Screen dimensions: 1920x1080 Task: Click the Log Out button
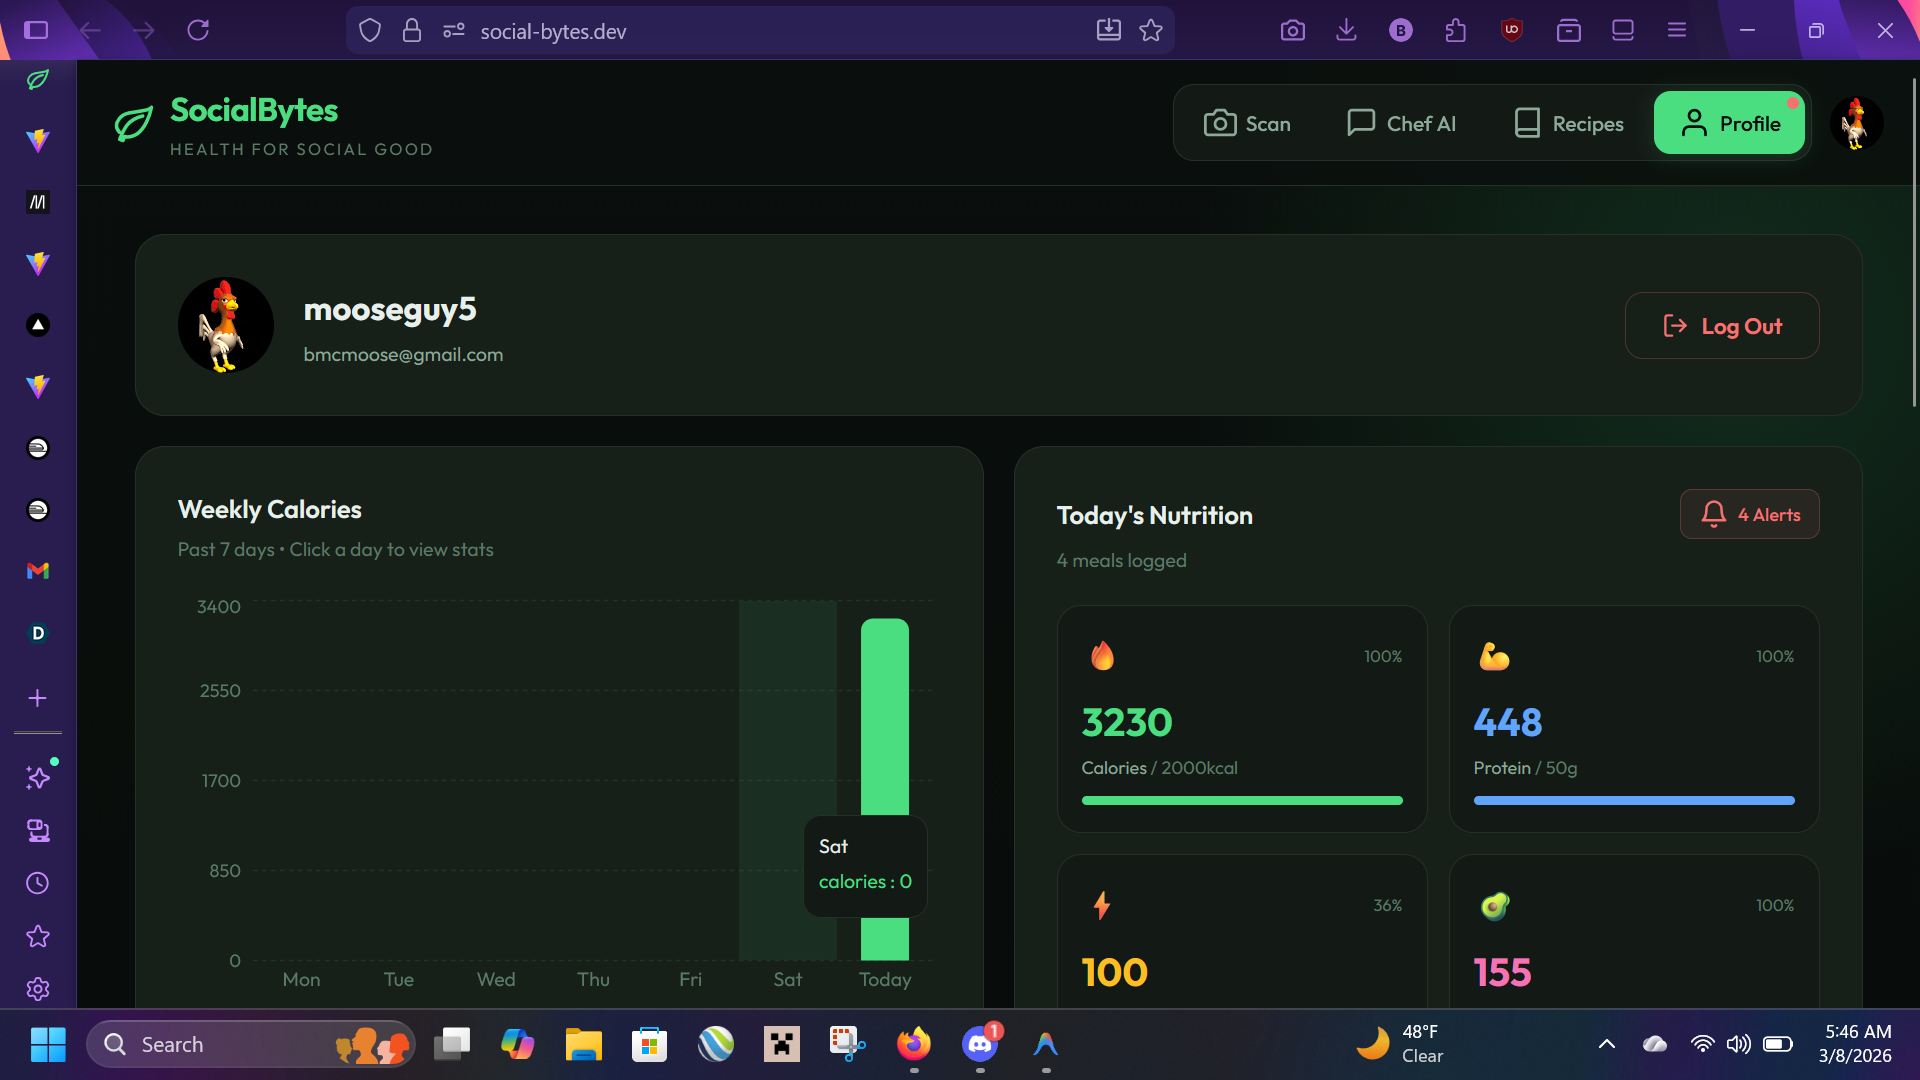(x=1722, y=326)
